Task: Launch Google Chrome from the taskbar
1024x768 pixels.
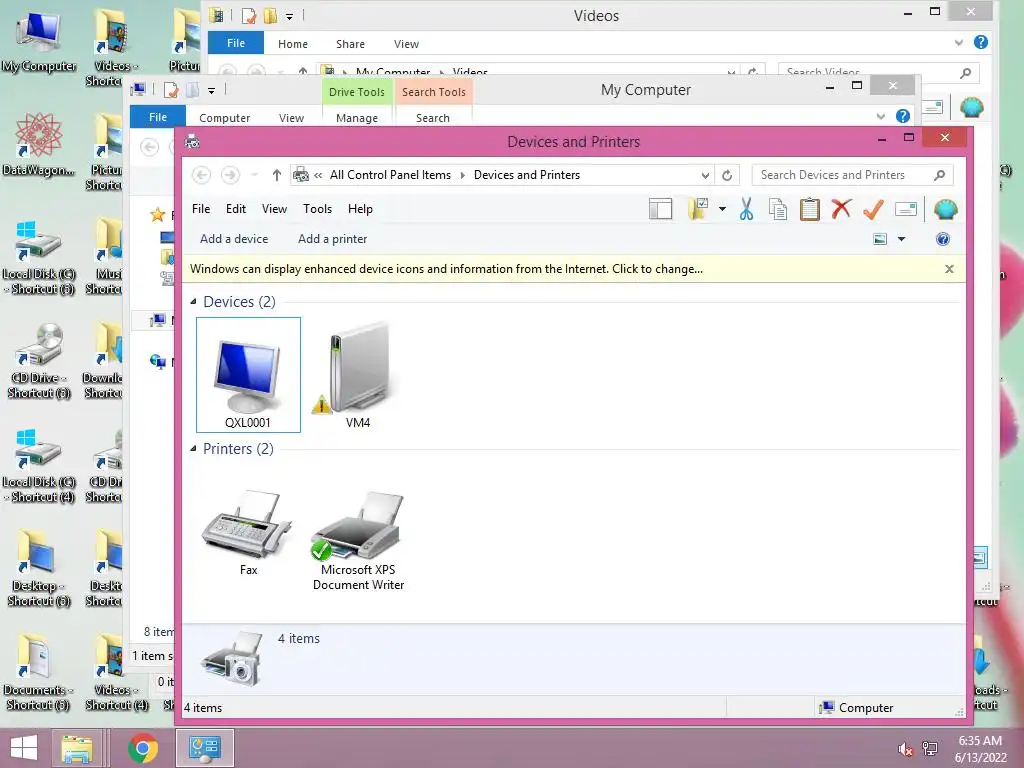Action: pyautogui.click(x=143, y=748)
